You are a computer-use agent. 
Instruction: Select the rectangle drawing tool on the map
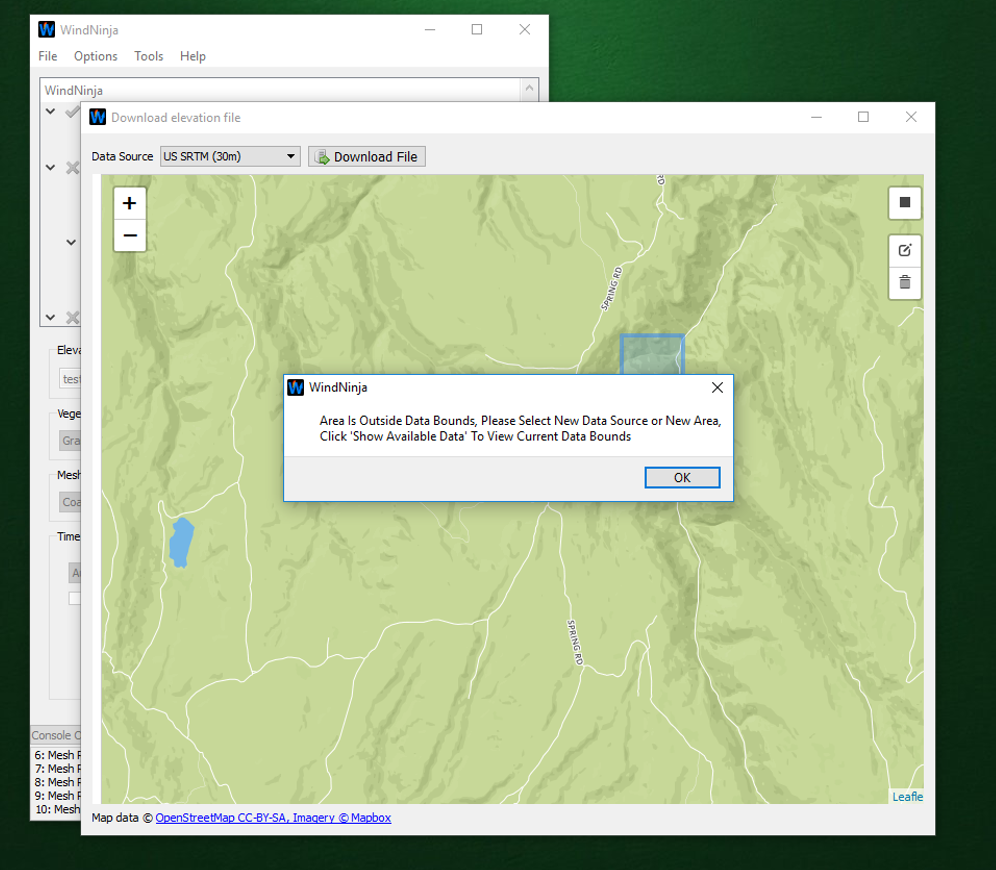[905, 203]
